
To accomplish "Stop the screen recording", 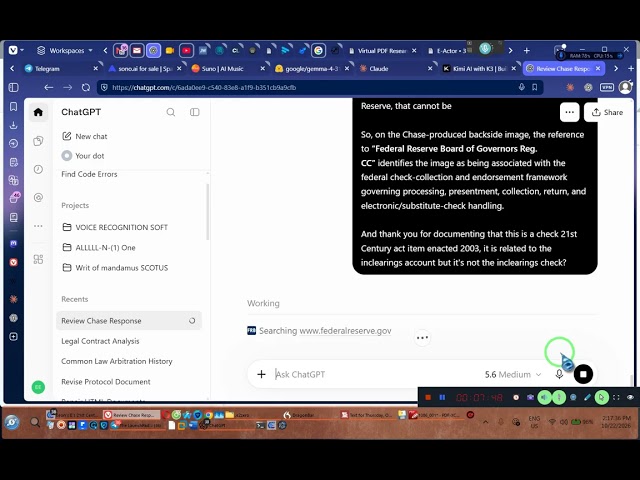I will 428,397.
